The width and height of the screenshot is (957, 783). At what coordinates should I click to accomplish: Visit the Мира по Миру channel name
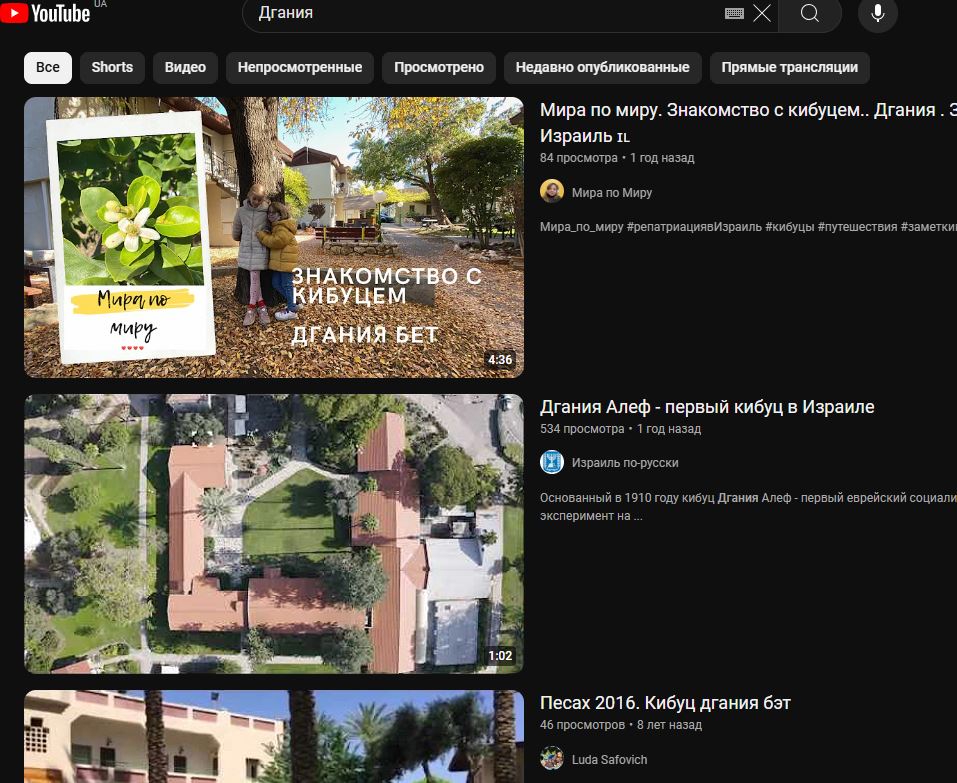coord(612,193)
